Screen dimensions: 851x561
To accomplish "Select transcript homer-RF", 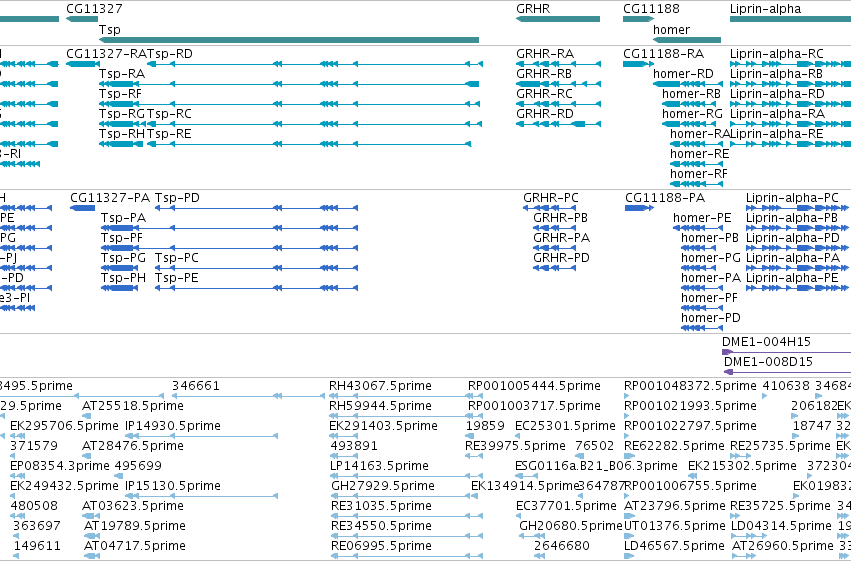I will [698, 174].
